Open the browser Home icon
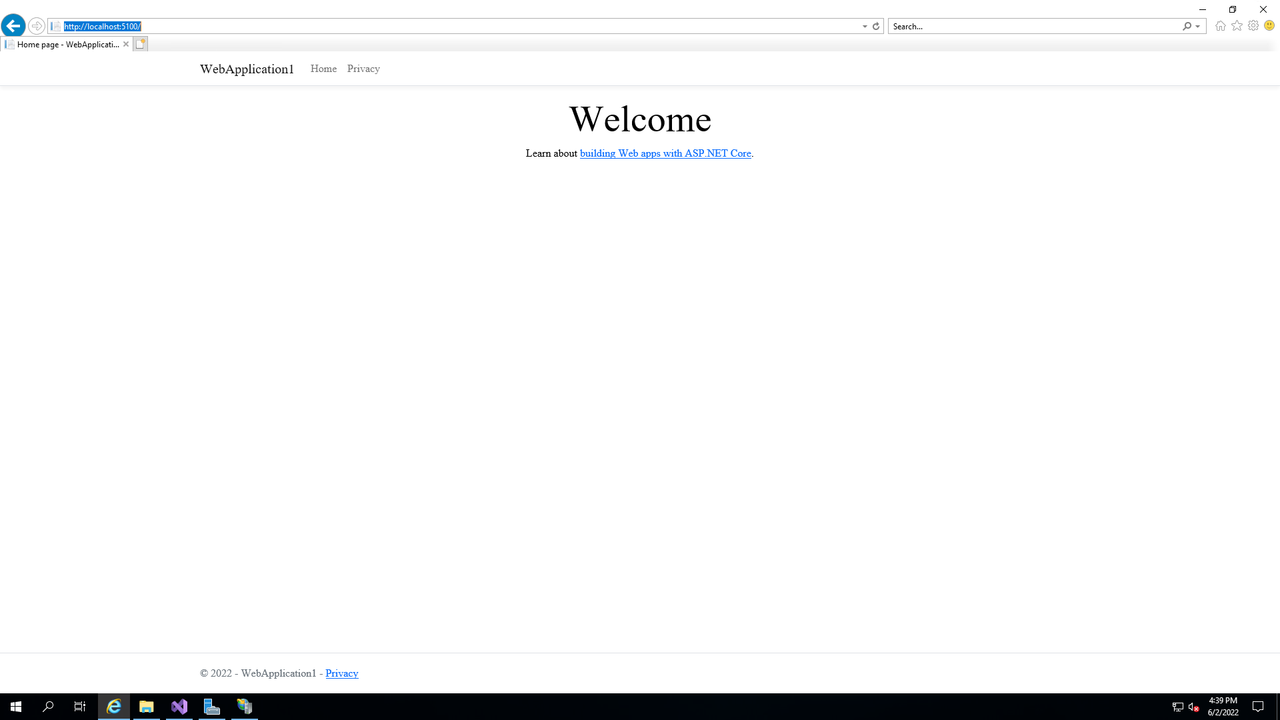Screen dimensions: 1280x720 1220,26
